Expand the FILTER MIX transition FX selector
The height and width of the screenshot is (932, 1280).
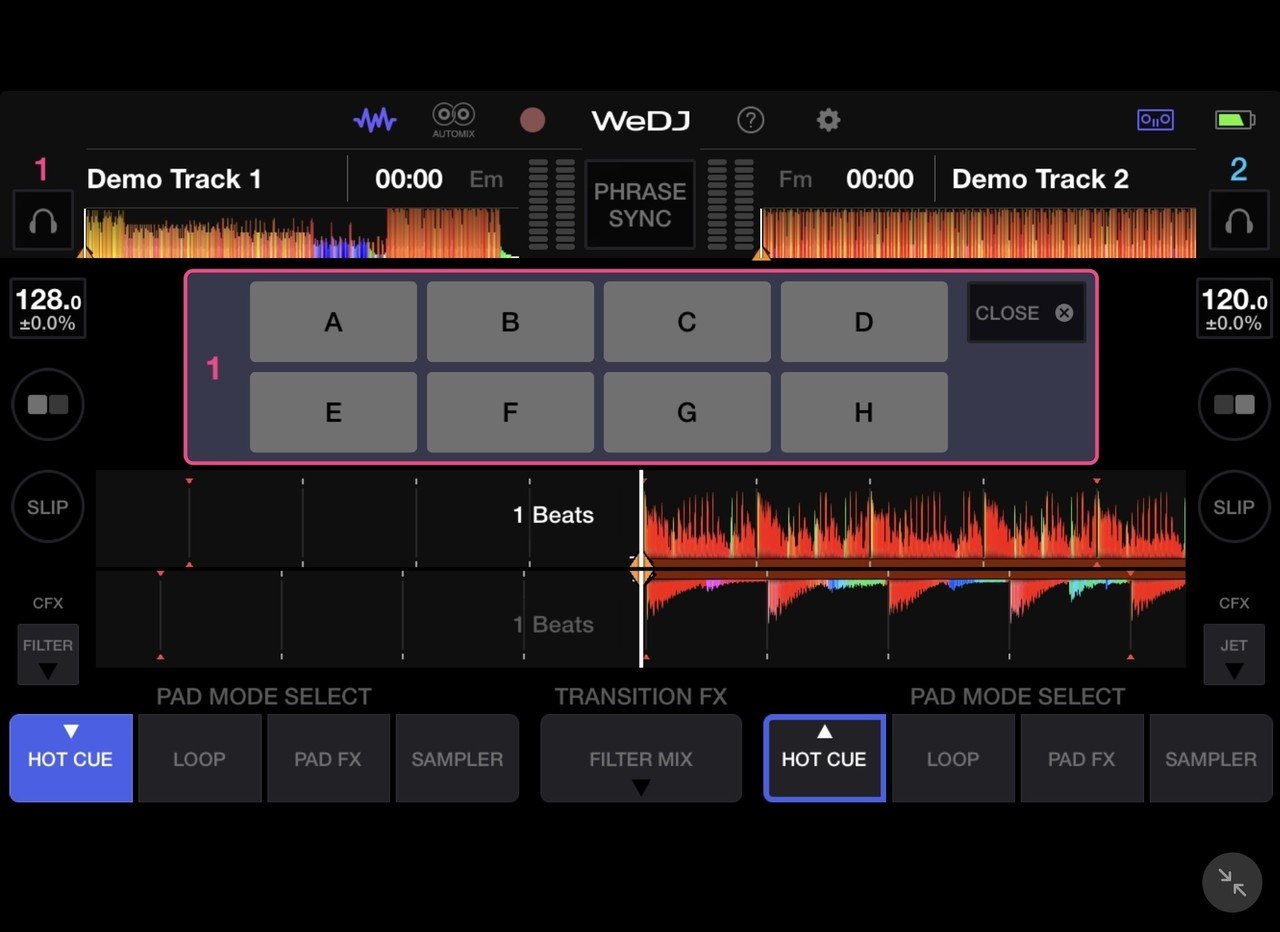[x=640, y=758]
